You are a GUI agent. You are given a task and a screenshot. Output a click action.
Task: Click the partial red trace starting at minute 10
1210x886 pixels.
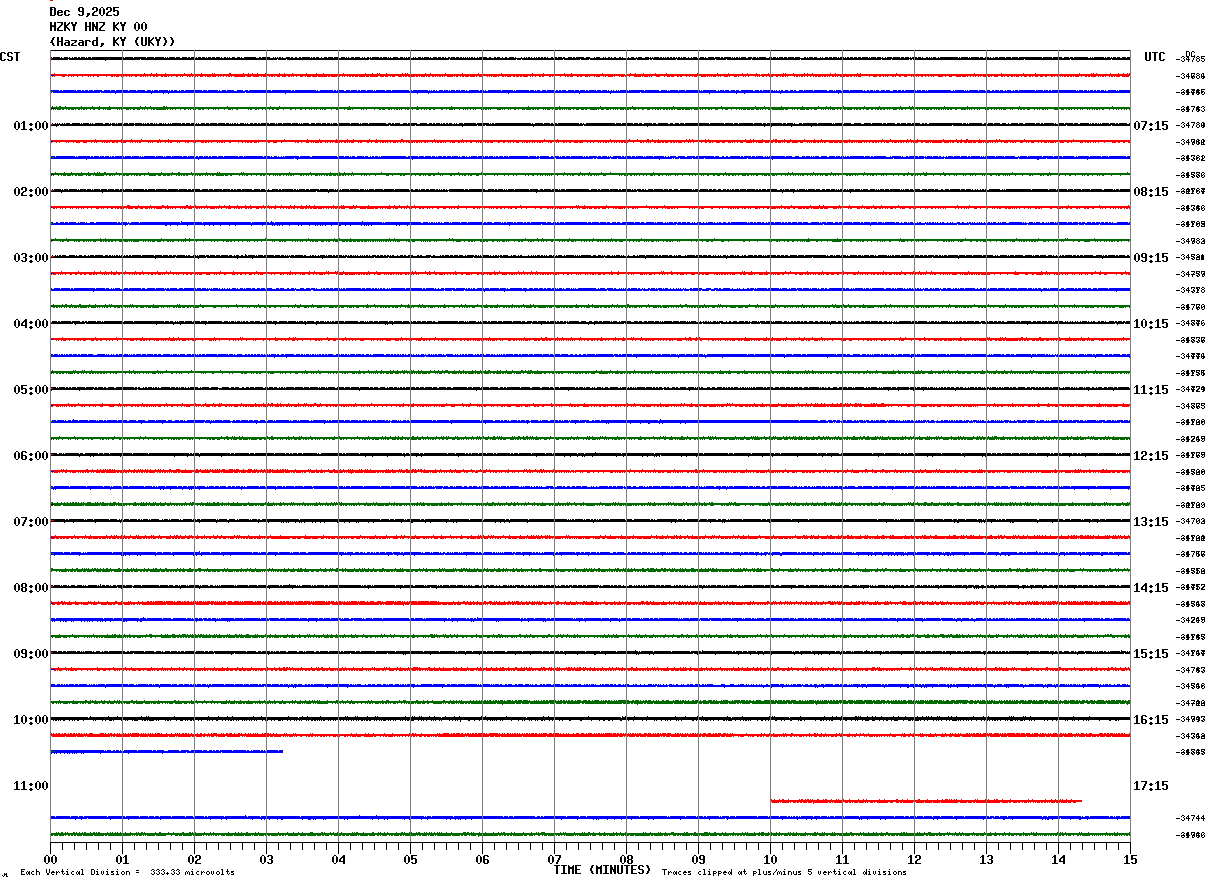pyautogui.click(x=926, y=801)
